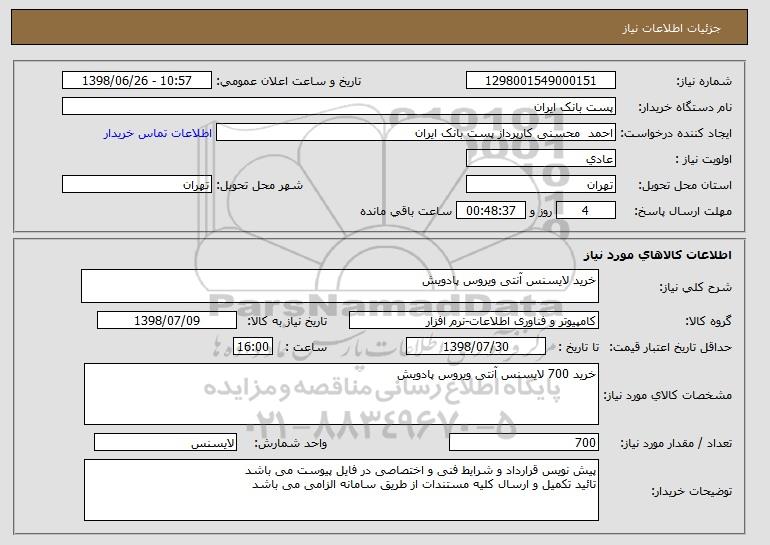Click the label گروه کالا
This screenshot has height=545, width=770.
(x=708, y=321)
